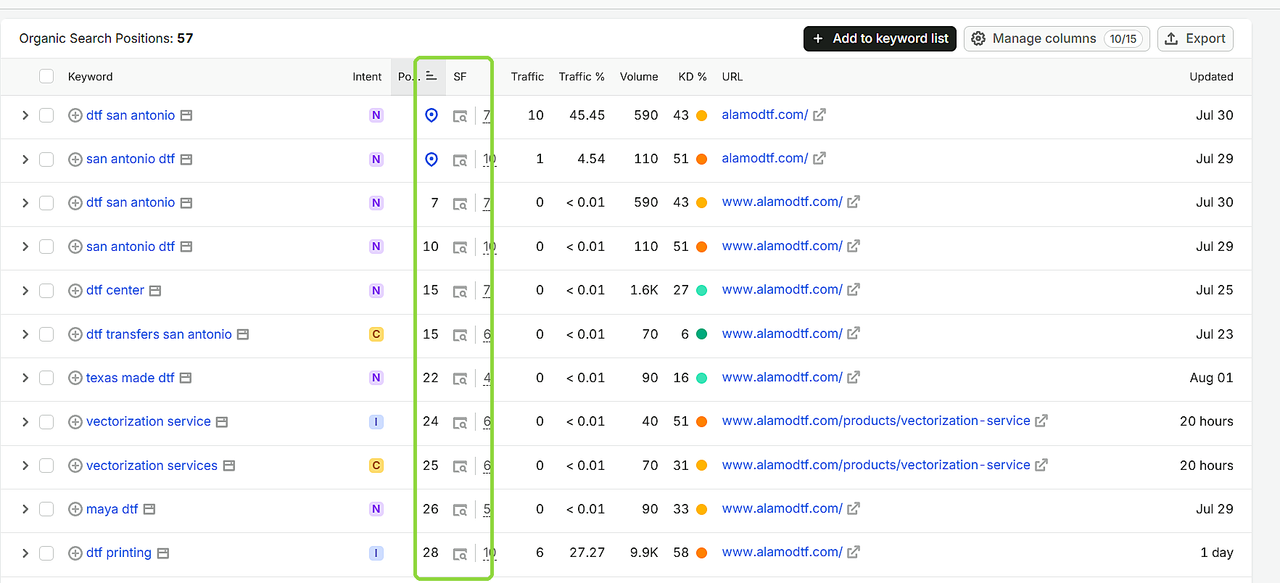Tick the checkbox for 'vectorization service' row
1280x583 pixels.
tap(46, 422)
